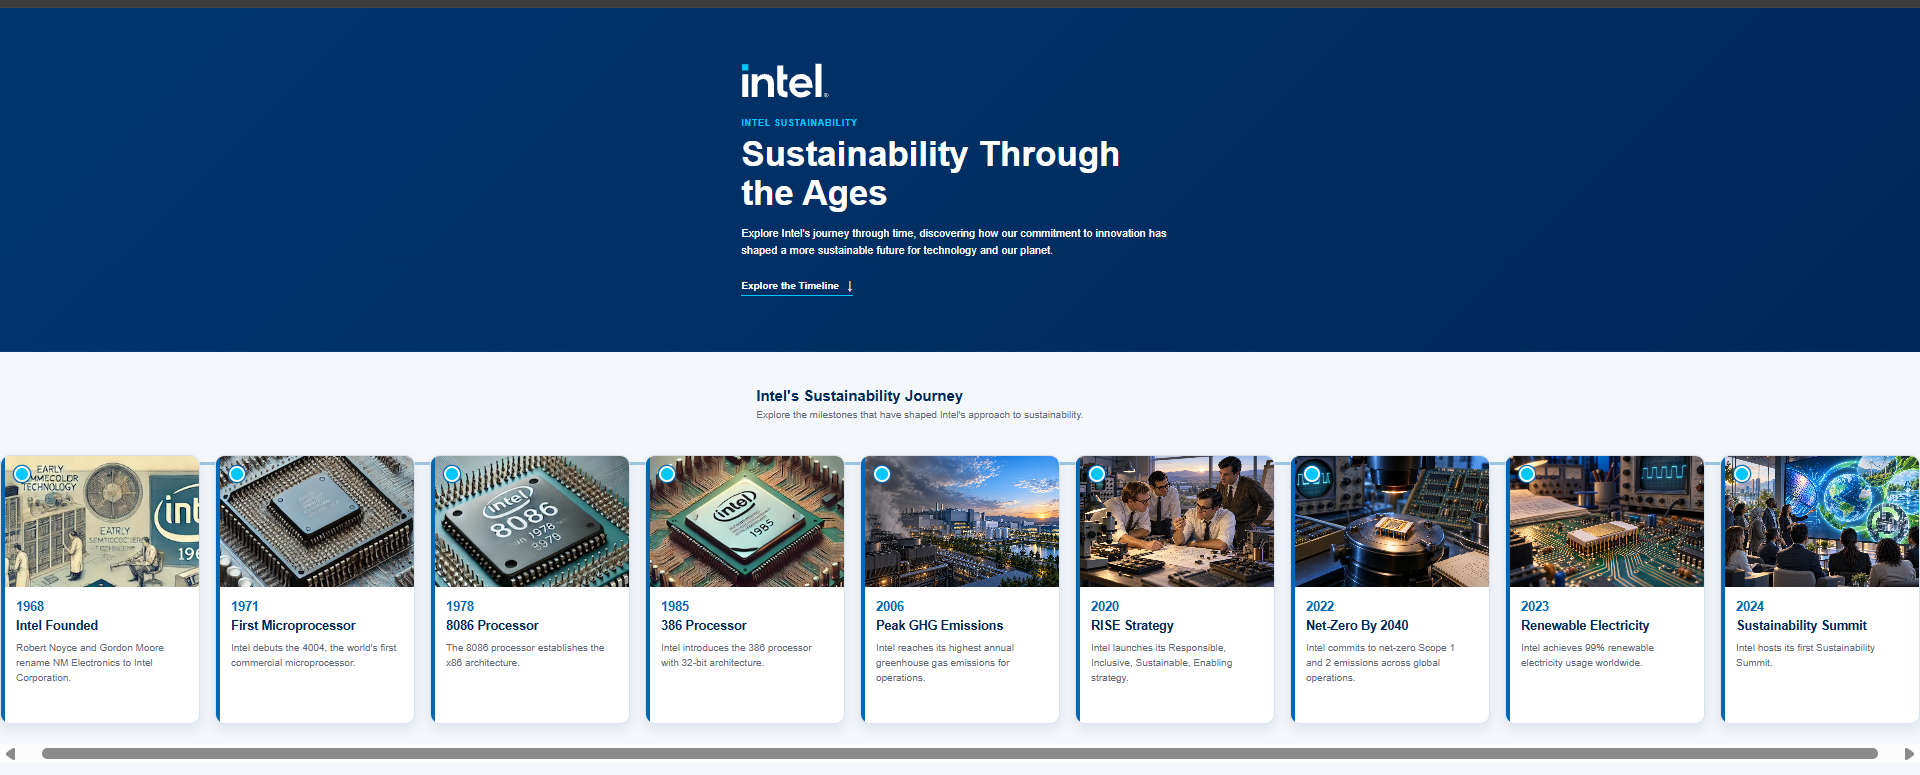Select the 1978 timeline marker dot
This screenshot has height=775, width=1920.
(x=452, y=474)
